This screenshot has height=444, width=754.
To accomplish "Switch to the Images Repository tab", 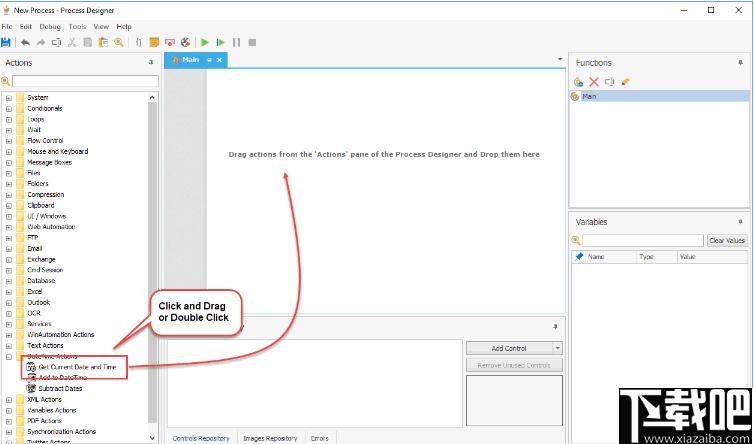I will click(270, 438).
